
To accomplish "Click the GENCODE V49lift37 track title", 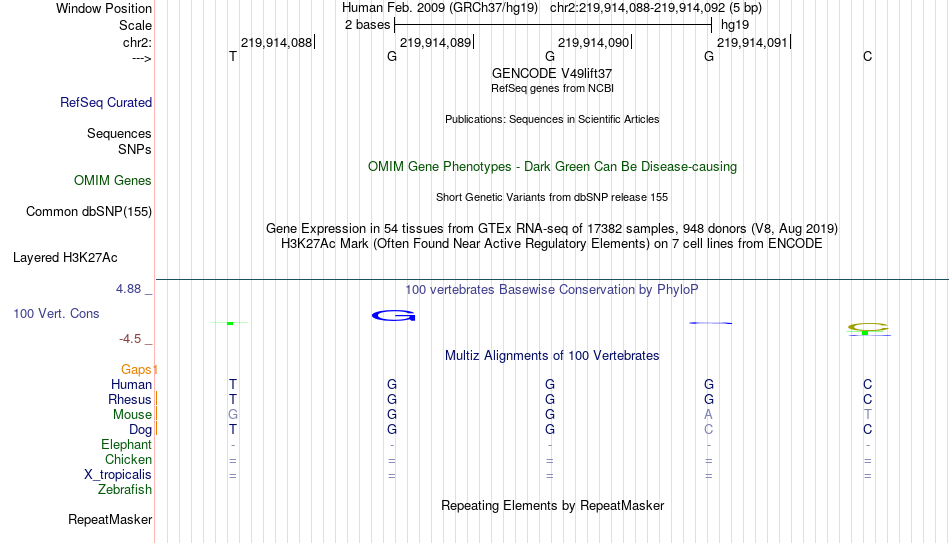I will (x=552, y=73).
